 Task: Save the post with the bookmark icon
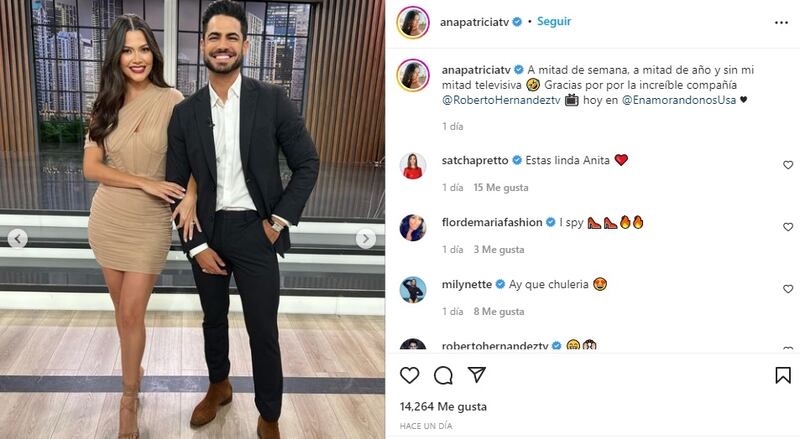pos(783,375)
